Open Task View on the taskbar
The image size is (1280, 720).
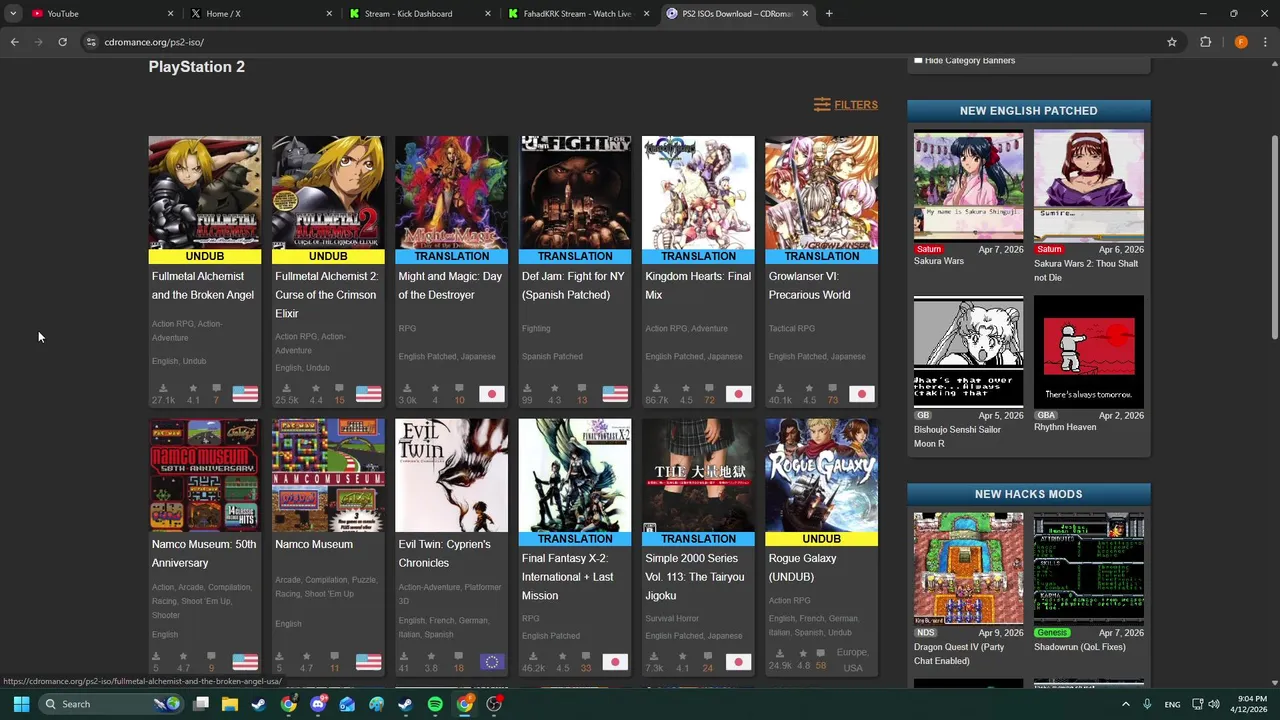click(x=201, y=704)
